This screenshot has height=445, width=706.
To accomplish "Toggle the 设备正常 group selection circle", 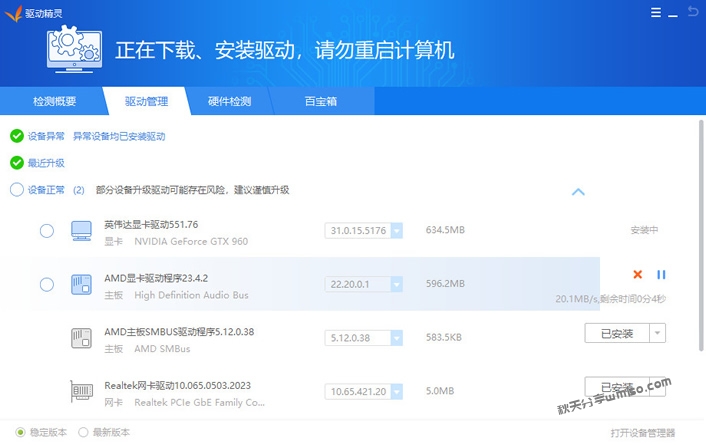I will click(x=17, y=190).
